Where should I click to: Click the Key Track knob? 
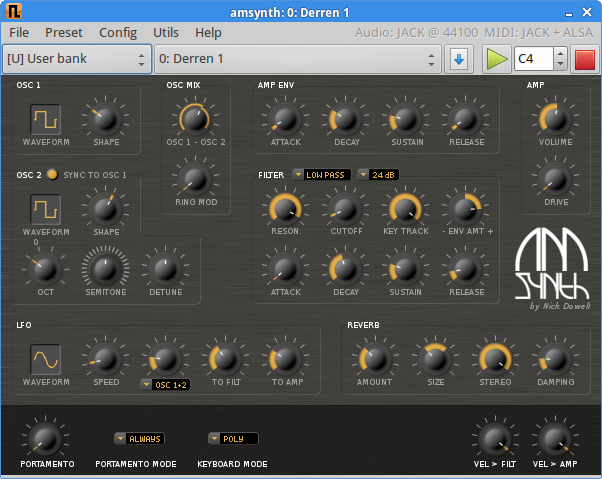pyautogui.click(x=405, y=210)
